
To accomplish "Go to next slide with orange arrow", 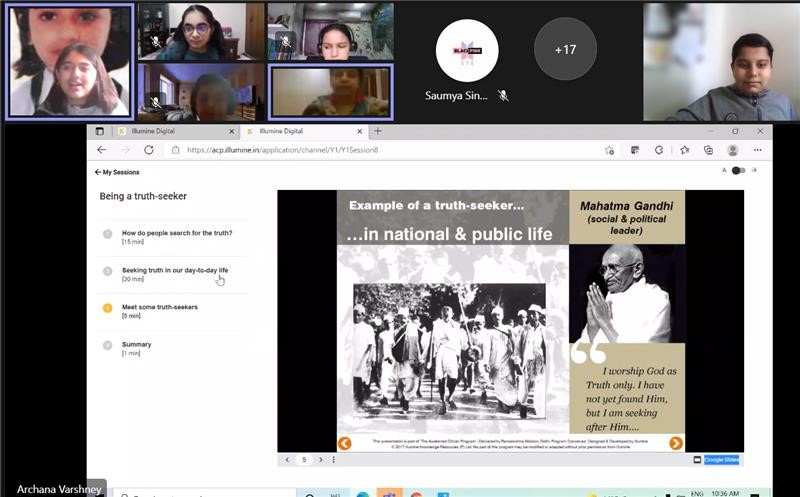I will tap(676, 443).
